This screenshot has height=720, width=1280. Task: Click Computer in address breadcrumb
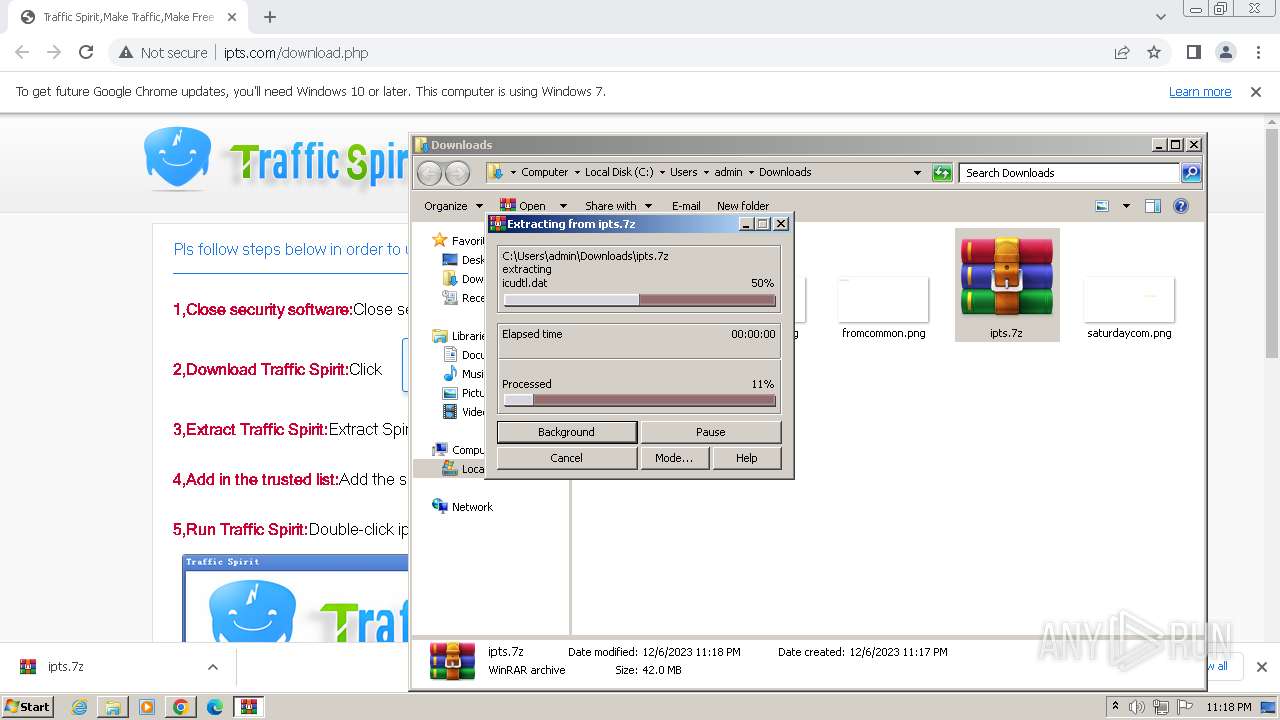pos(544,172)
